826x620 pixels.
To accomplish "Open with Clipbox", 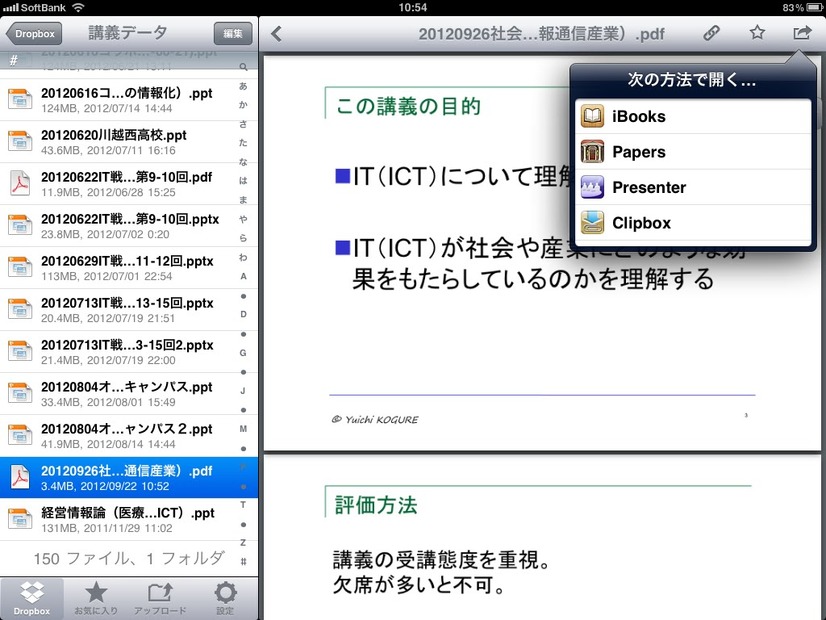I will pos(693,223).
